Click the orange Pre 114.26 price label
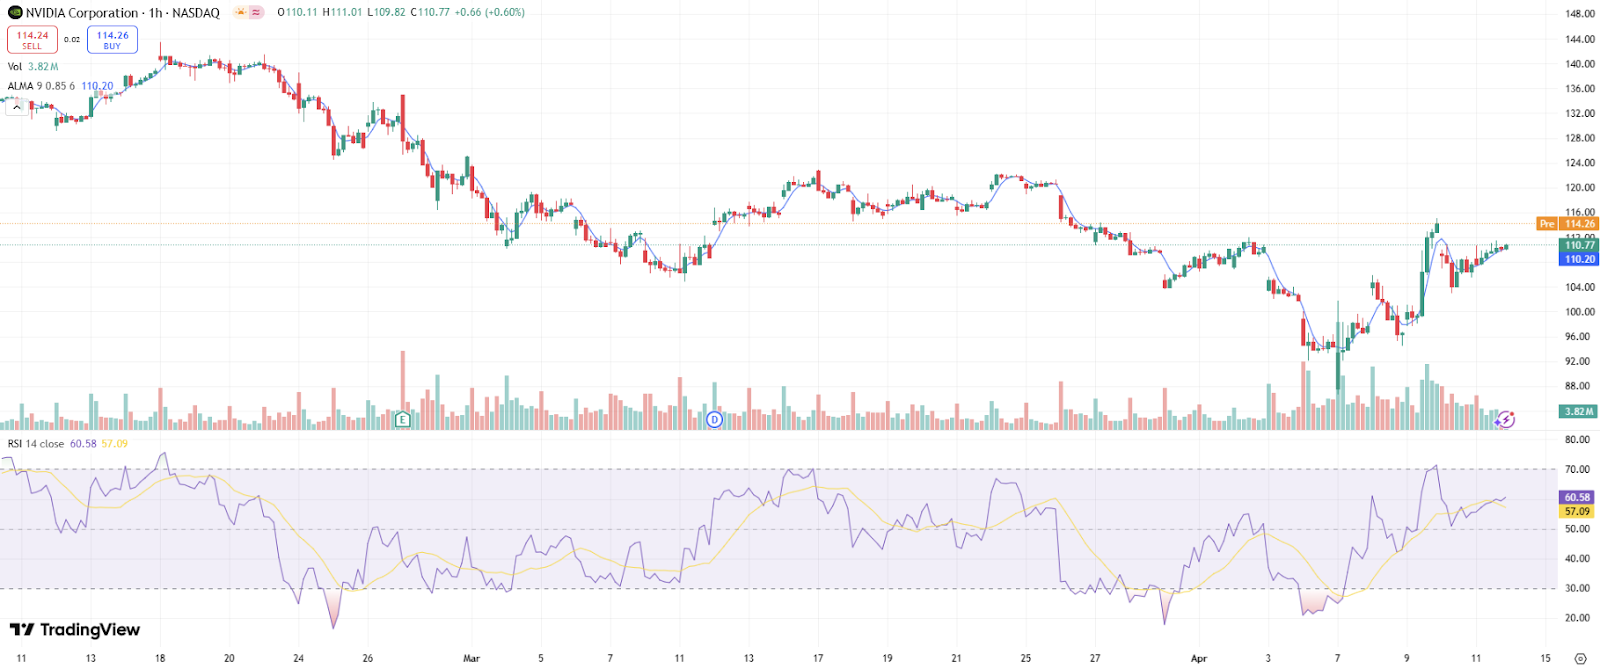Screen dimensions: 1600x669 pyautogui.click(x=1568, y=224)
